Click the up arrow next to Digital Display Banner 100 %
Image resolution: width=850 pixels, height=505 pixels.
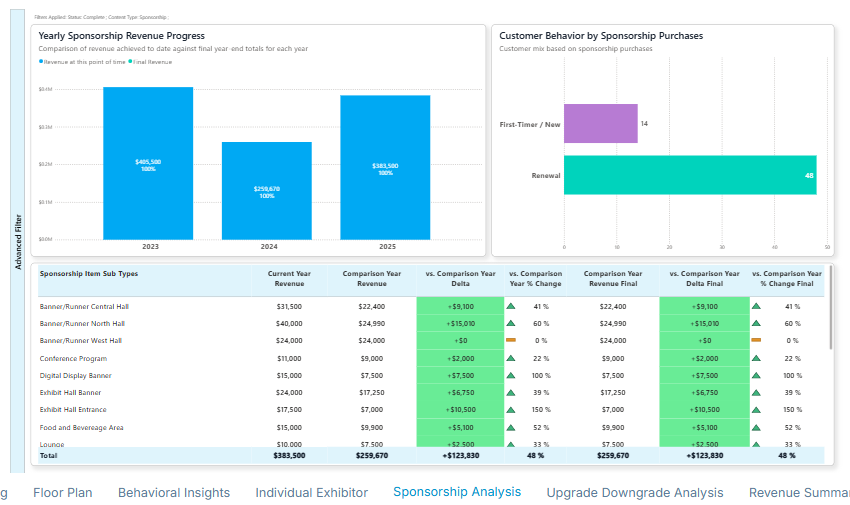[511, 376]
